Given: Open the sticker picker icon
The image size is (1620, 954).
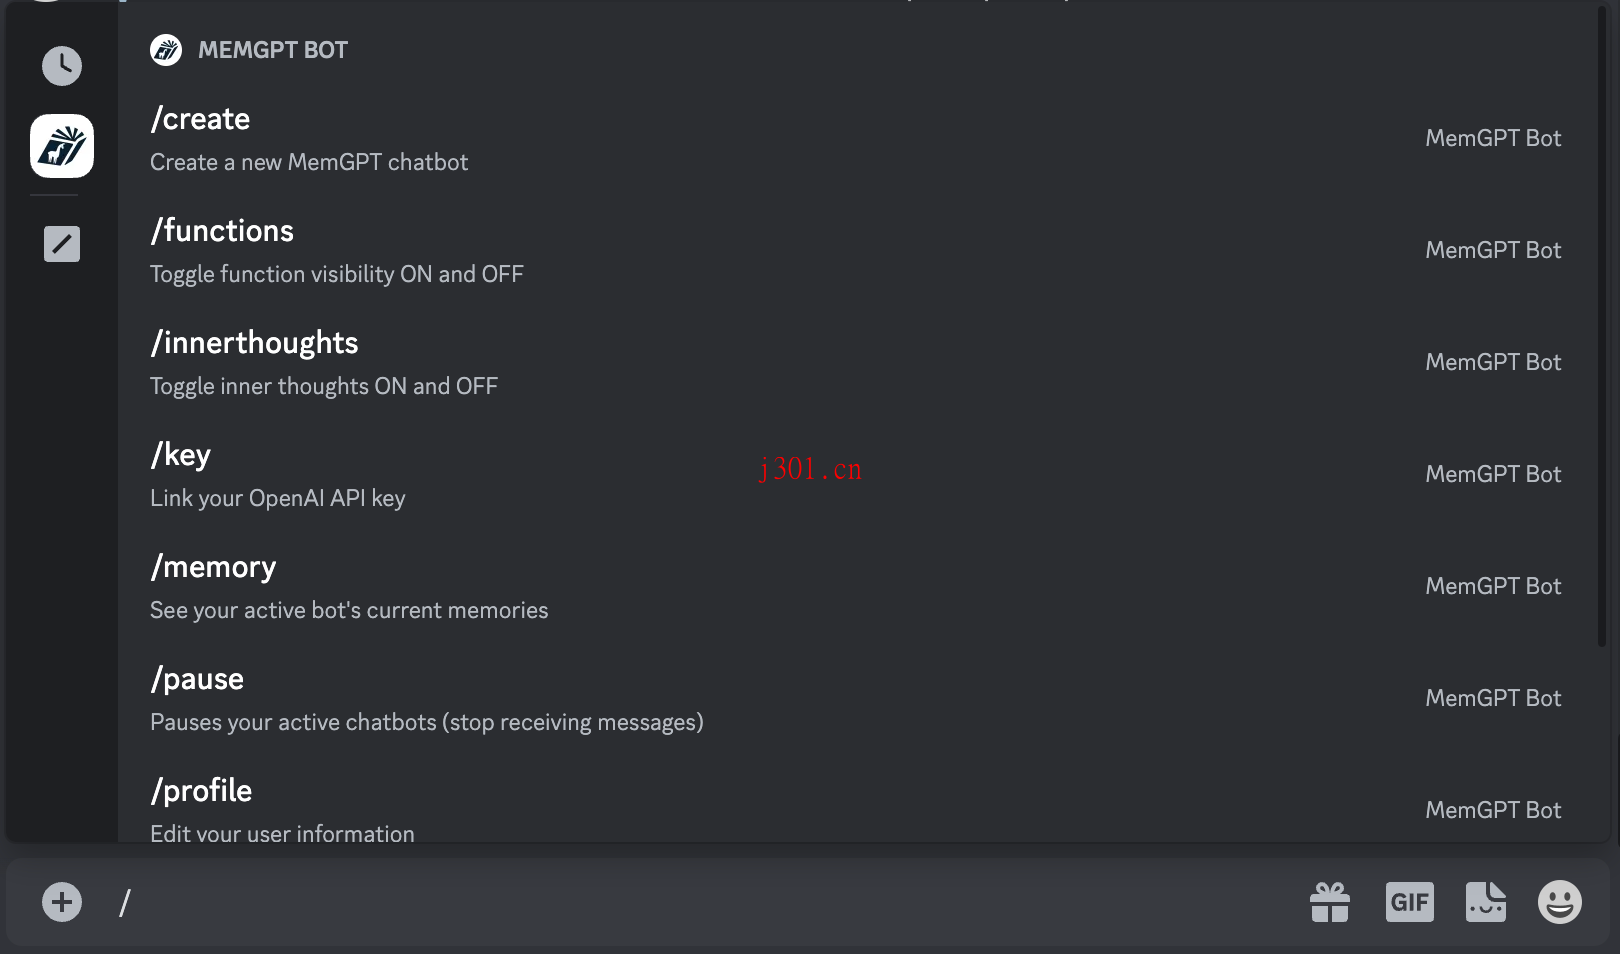Looking at the screenshot, I should pyautogui.click(x=1486, y=902).
